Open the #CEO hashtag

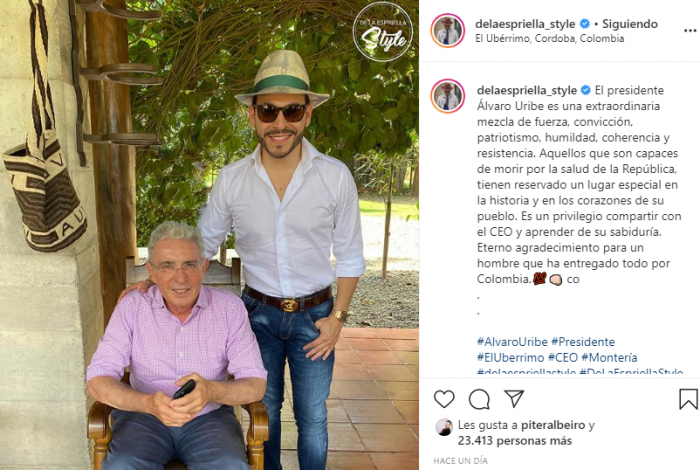pyautogui.click(x=562, y=358)
